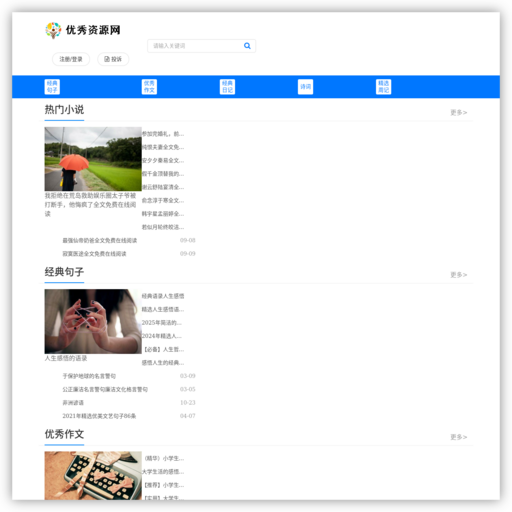Image resolution: width=512 pixels, height=512 pixels.
Task: Open the 注册/登录 button
Action: [71, 59]
